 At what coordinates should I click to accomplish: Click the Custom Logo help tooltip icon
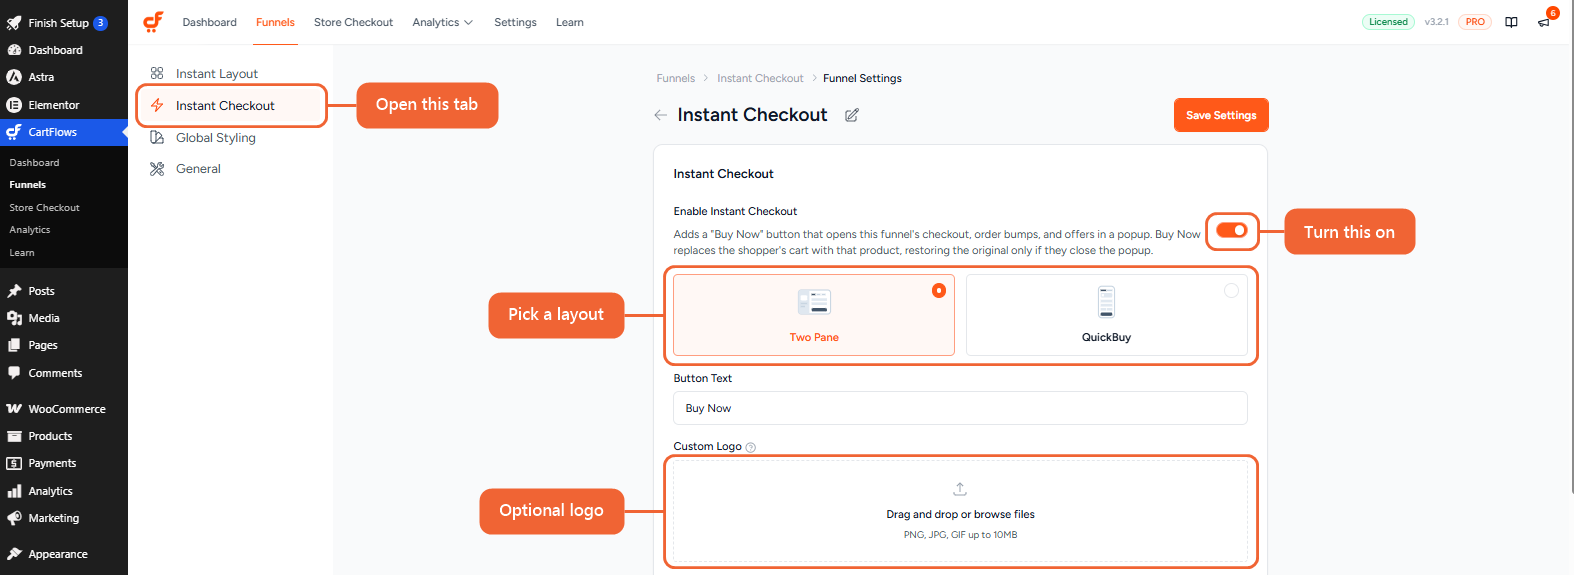tap(751, 447)
